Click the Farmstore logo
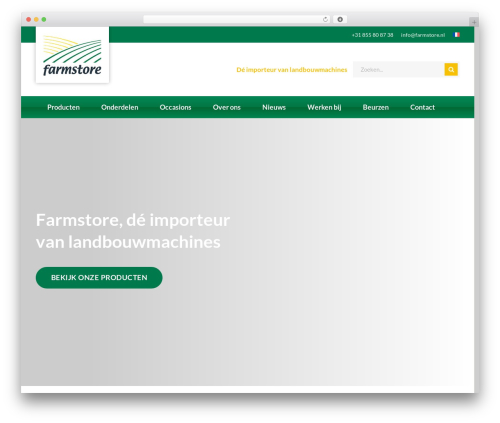Image resolution: width=500 pixels, height=423 pixels. click(72, 55)
